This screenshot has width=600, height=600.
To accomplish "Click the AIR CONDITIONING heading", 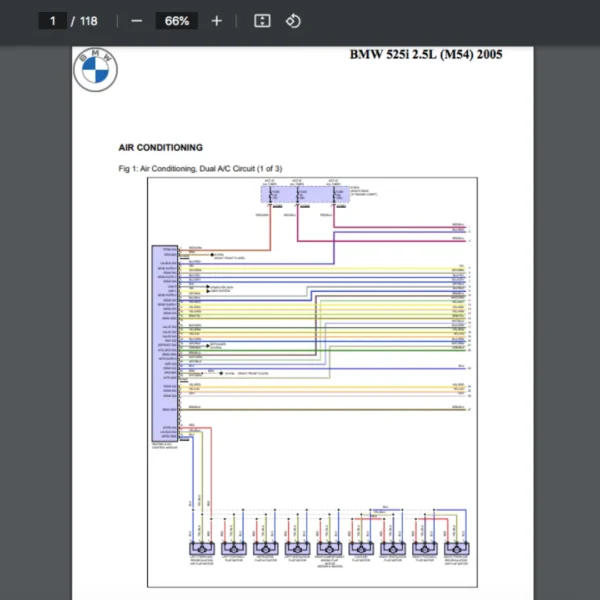I will 160,147.
